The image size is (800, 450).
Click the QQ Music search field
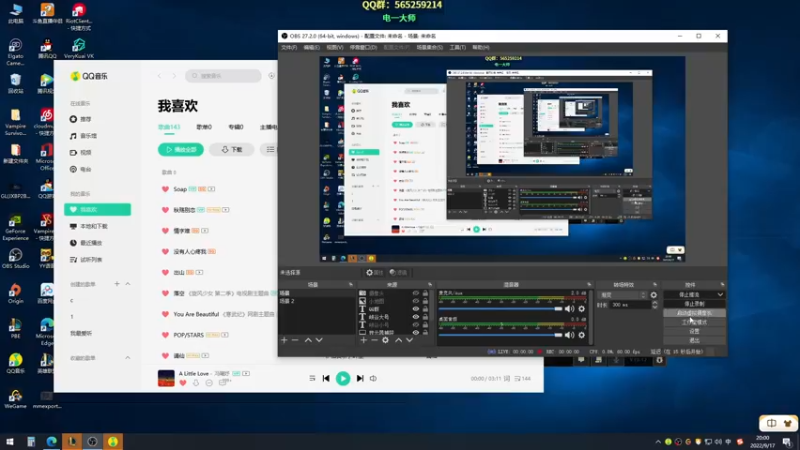223,76
